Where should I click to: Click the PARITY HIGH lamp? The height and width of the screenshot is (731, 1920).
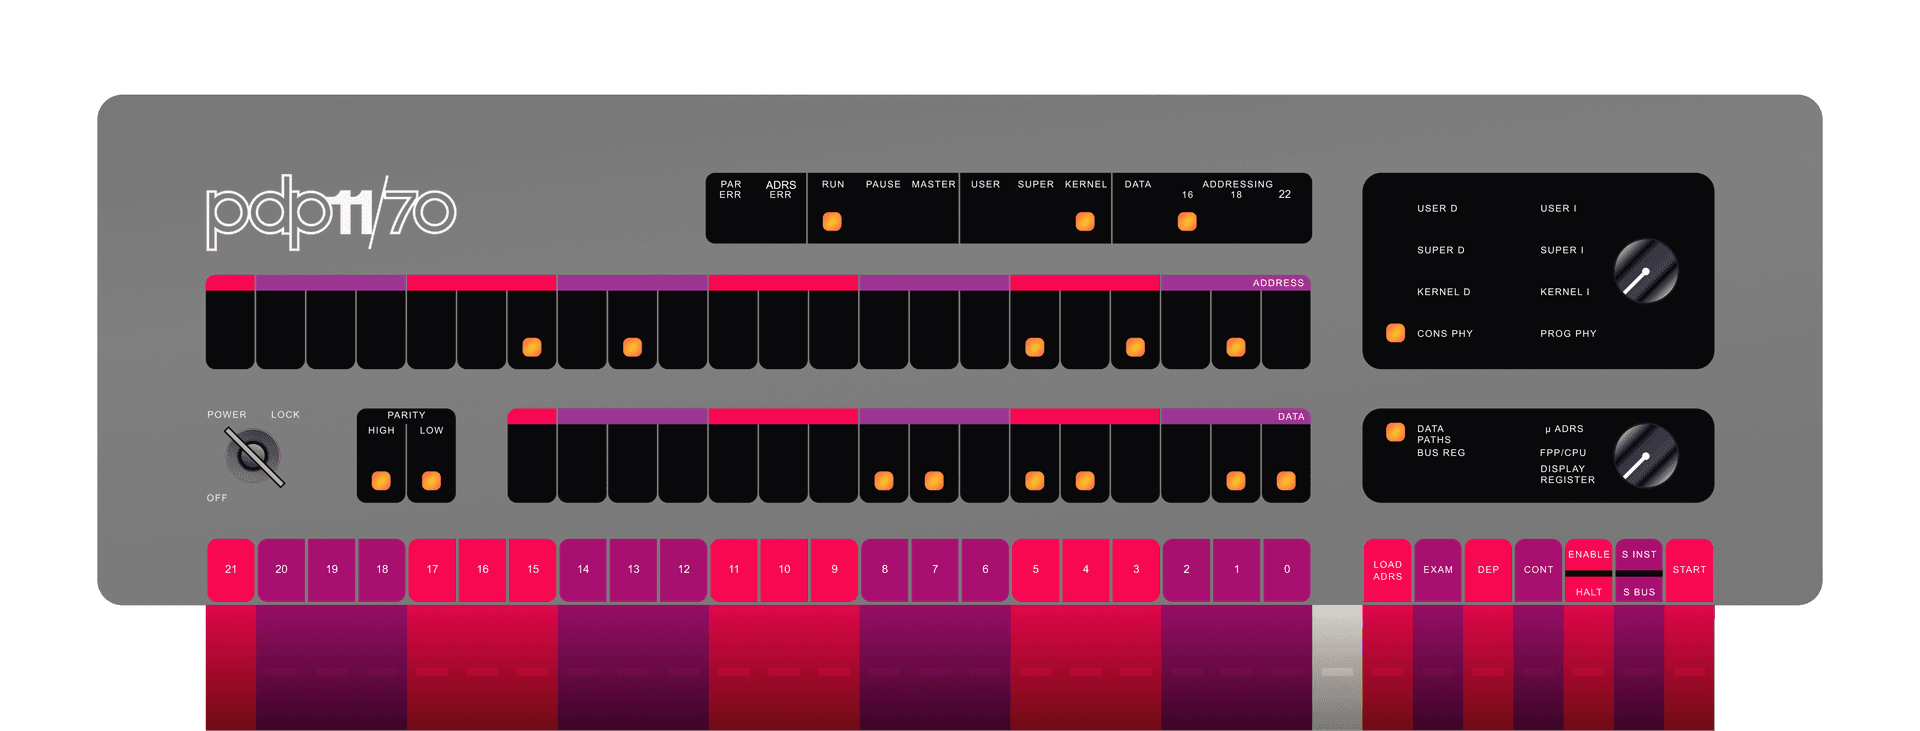tap(381, 481)
